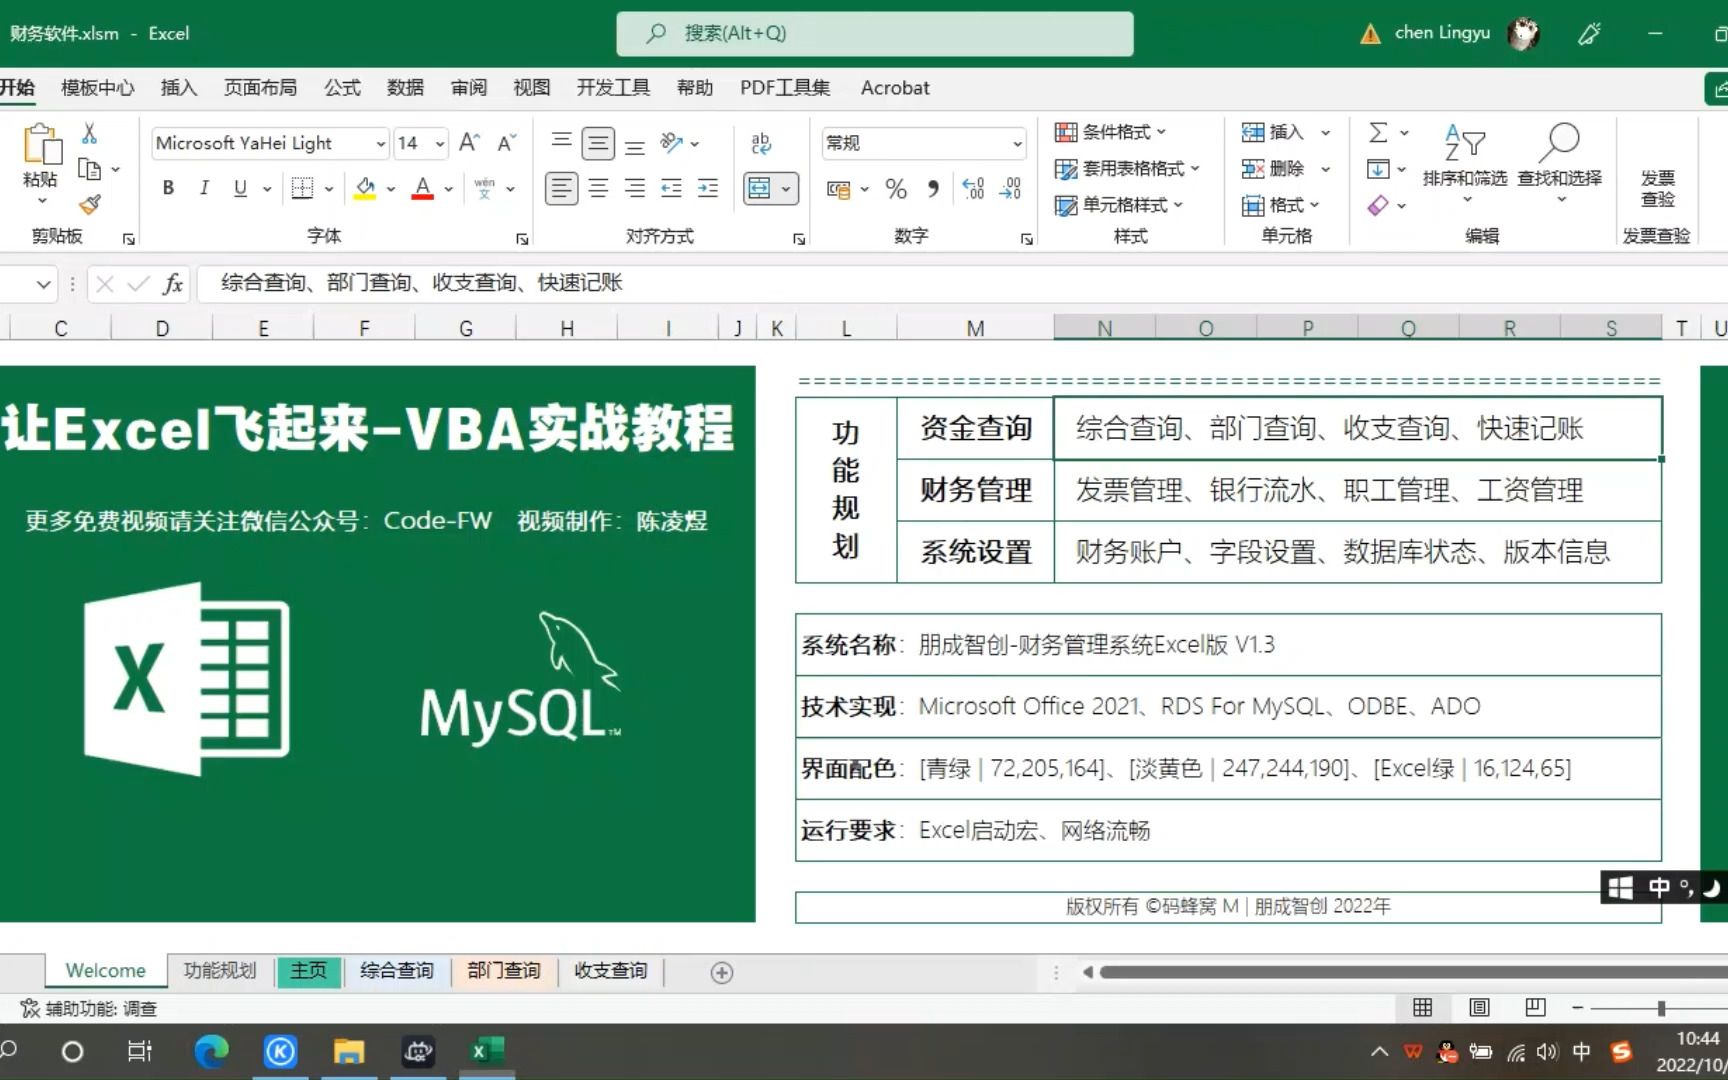This screenshot has height=1080, width=1728.
Task: Toggle Merge and Center button
Action: tap(760, 188)
